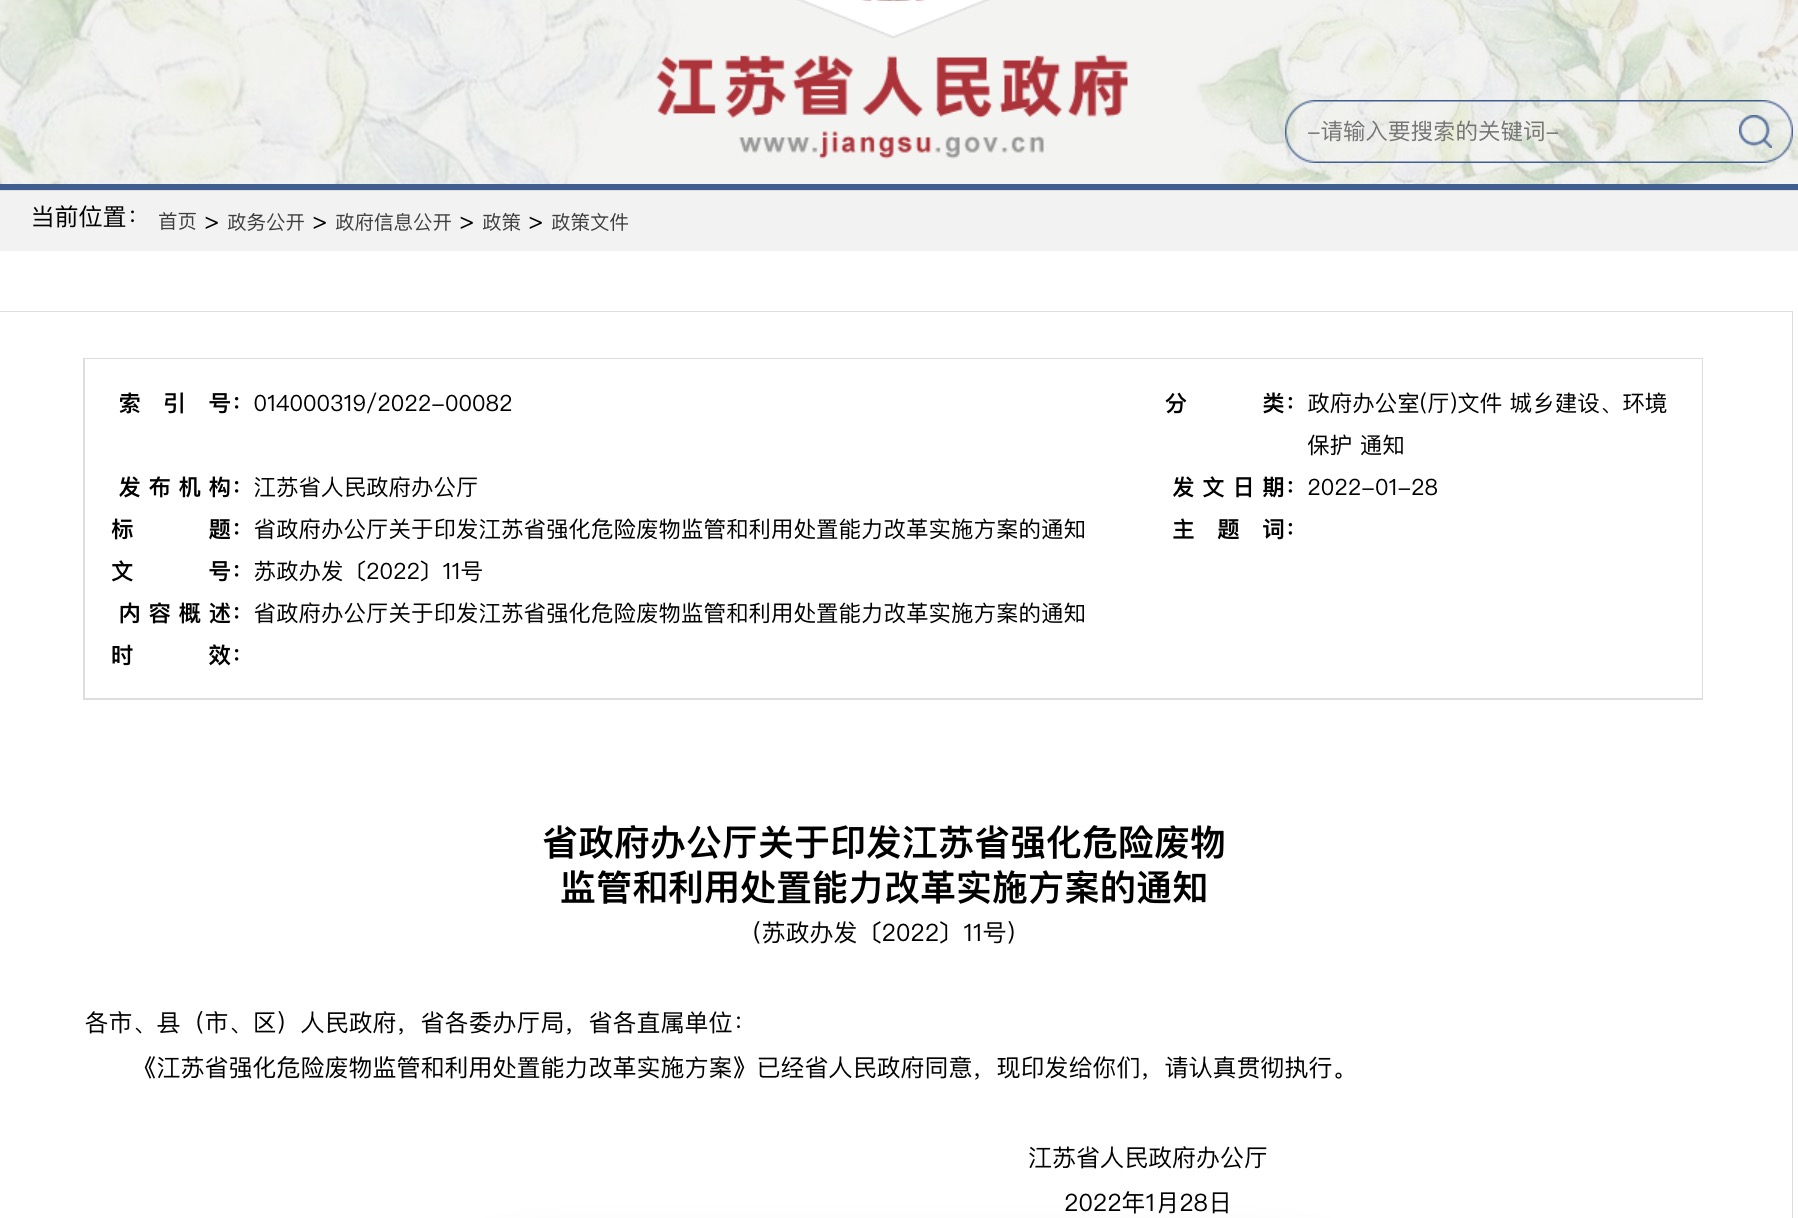1798x1218 pixels.
Task: Open the 政务公开 breadcrumb link
Action: (265, 222)
